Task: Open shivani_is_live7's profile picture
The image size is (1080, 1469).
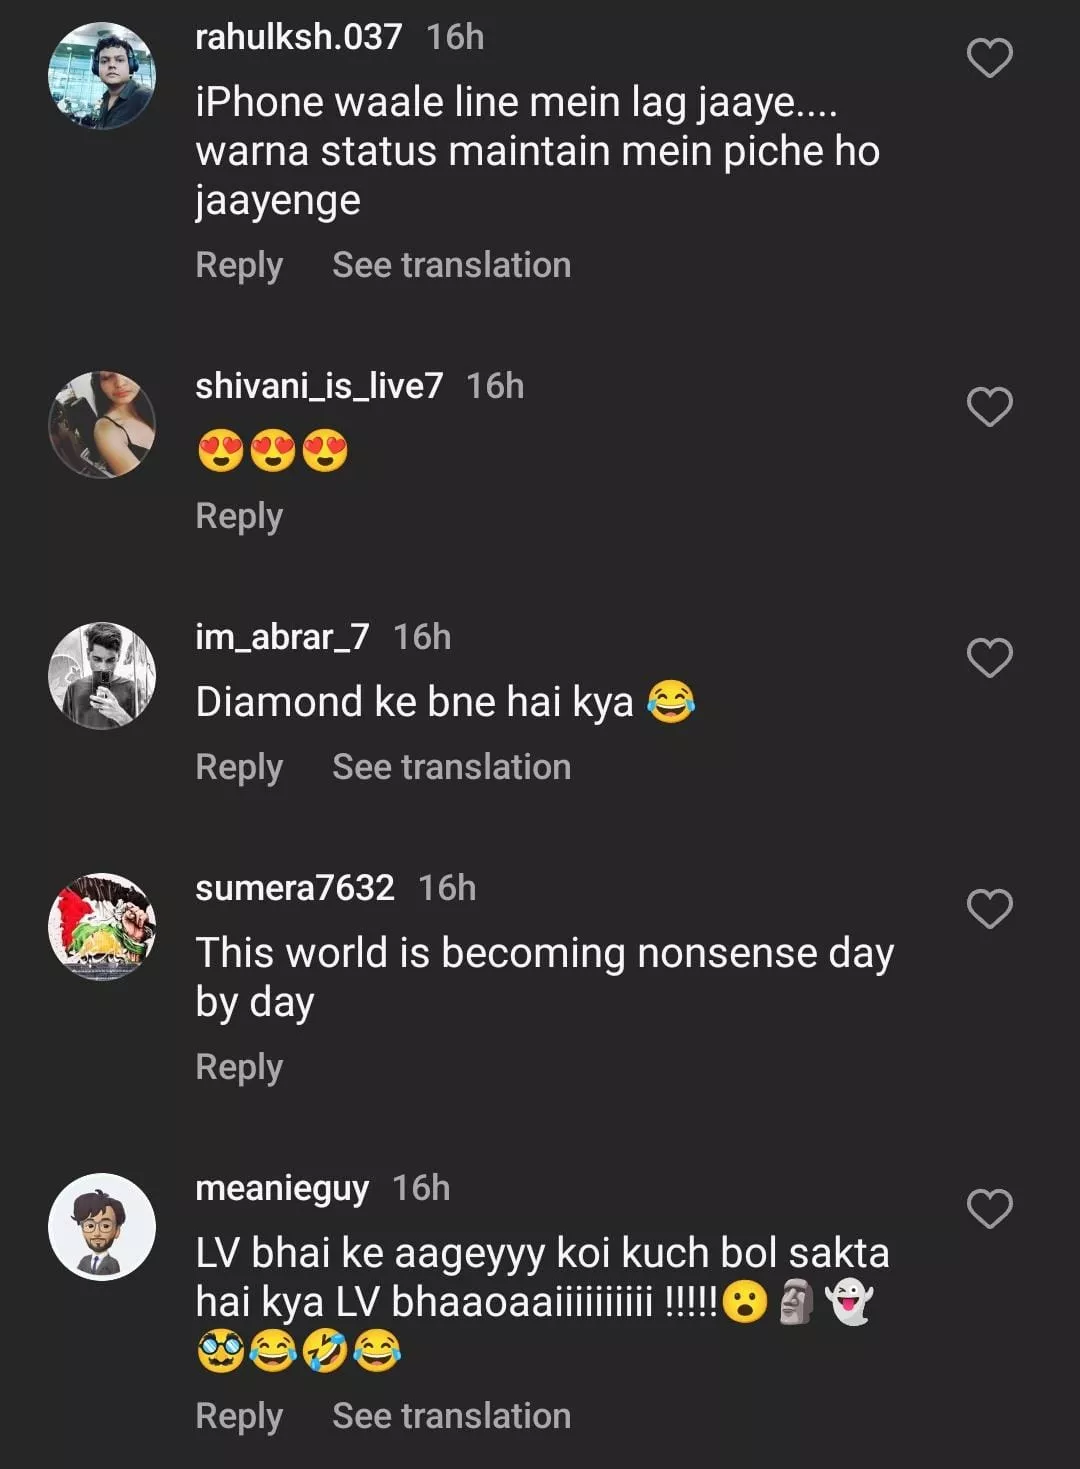Action: coord(102,425)
